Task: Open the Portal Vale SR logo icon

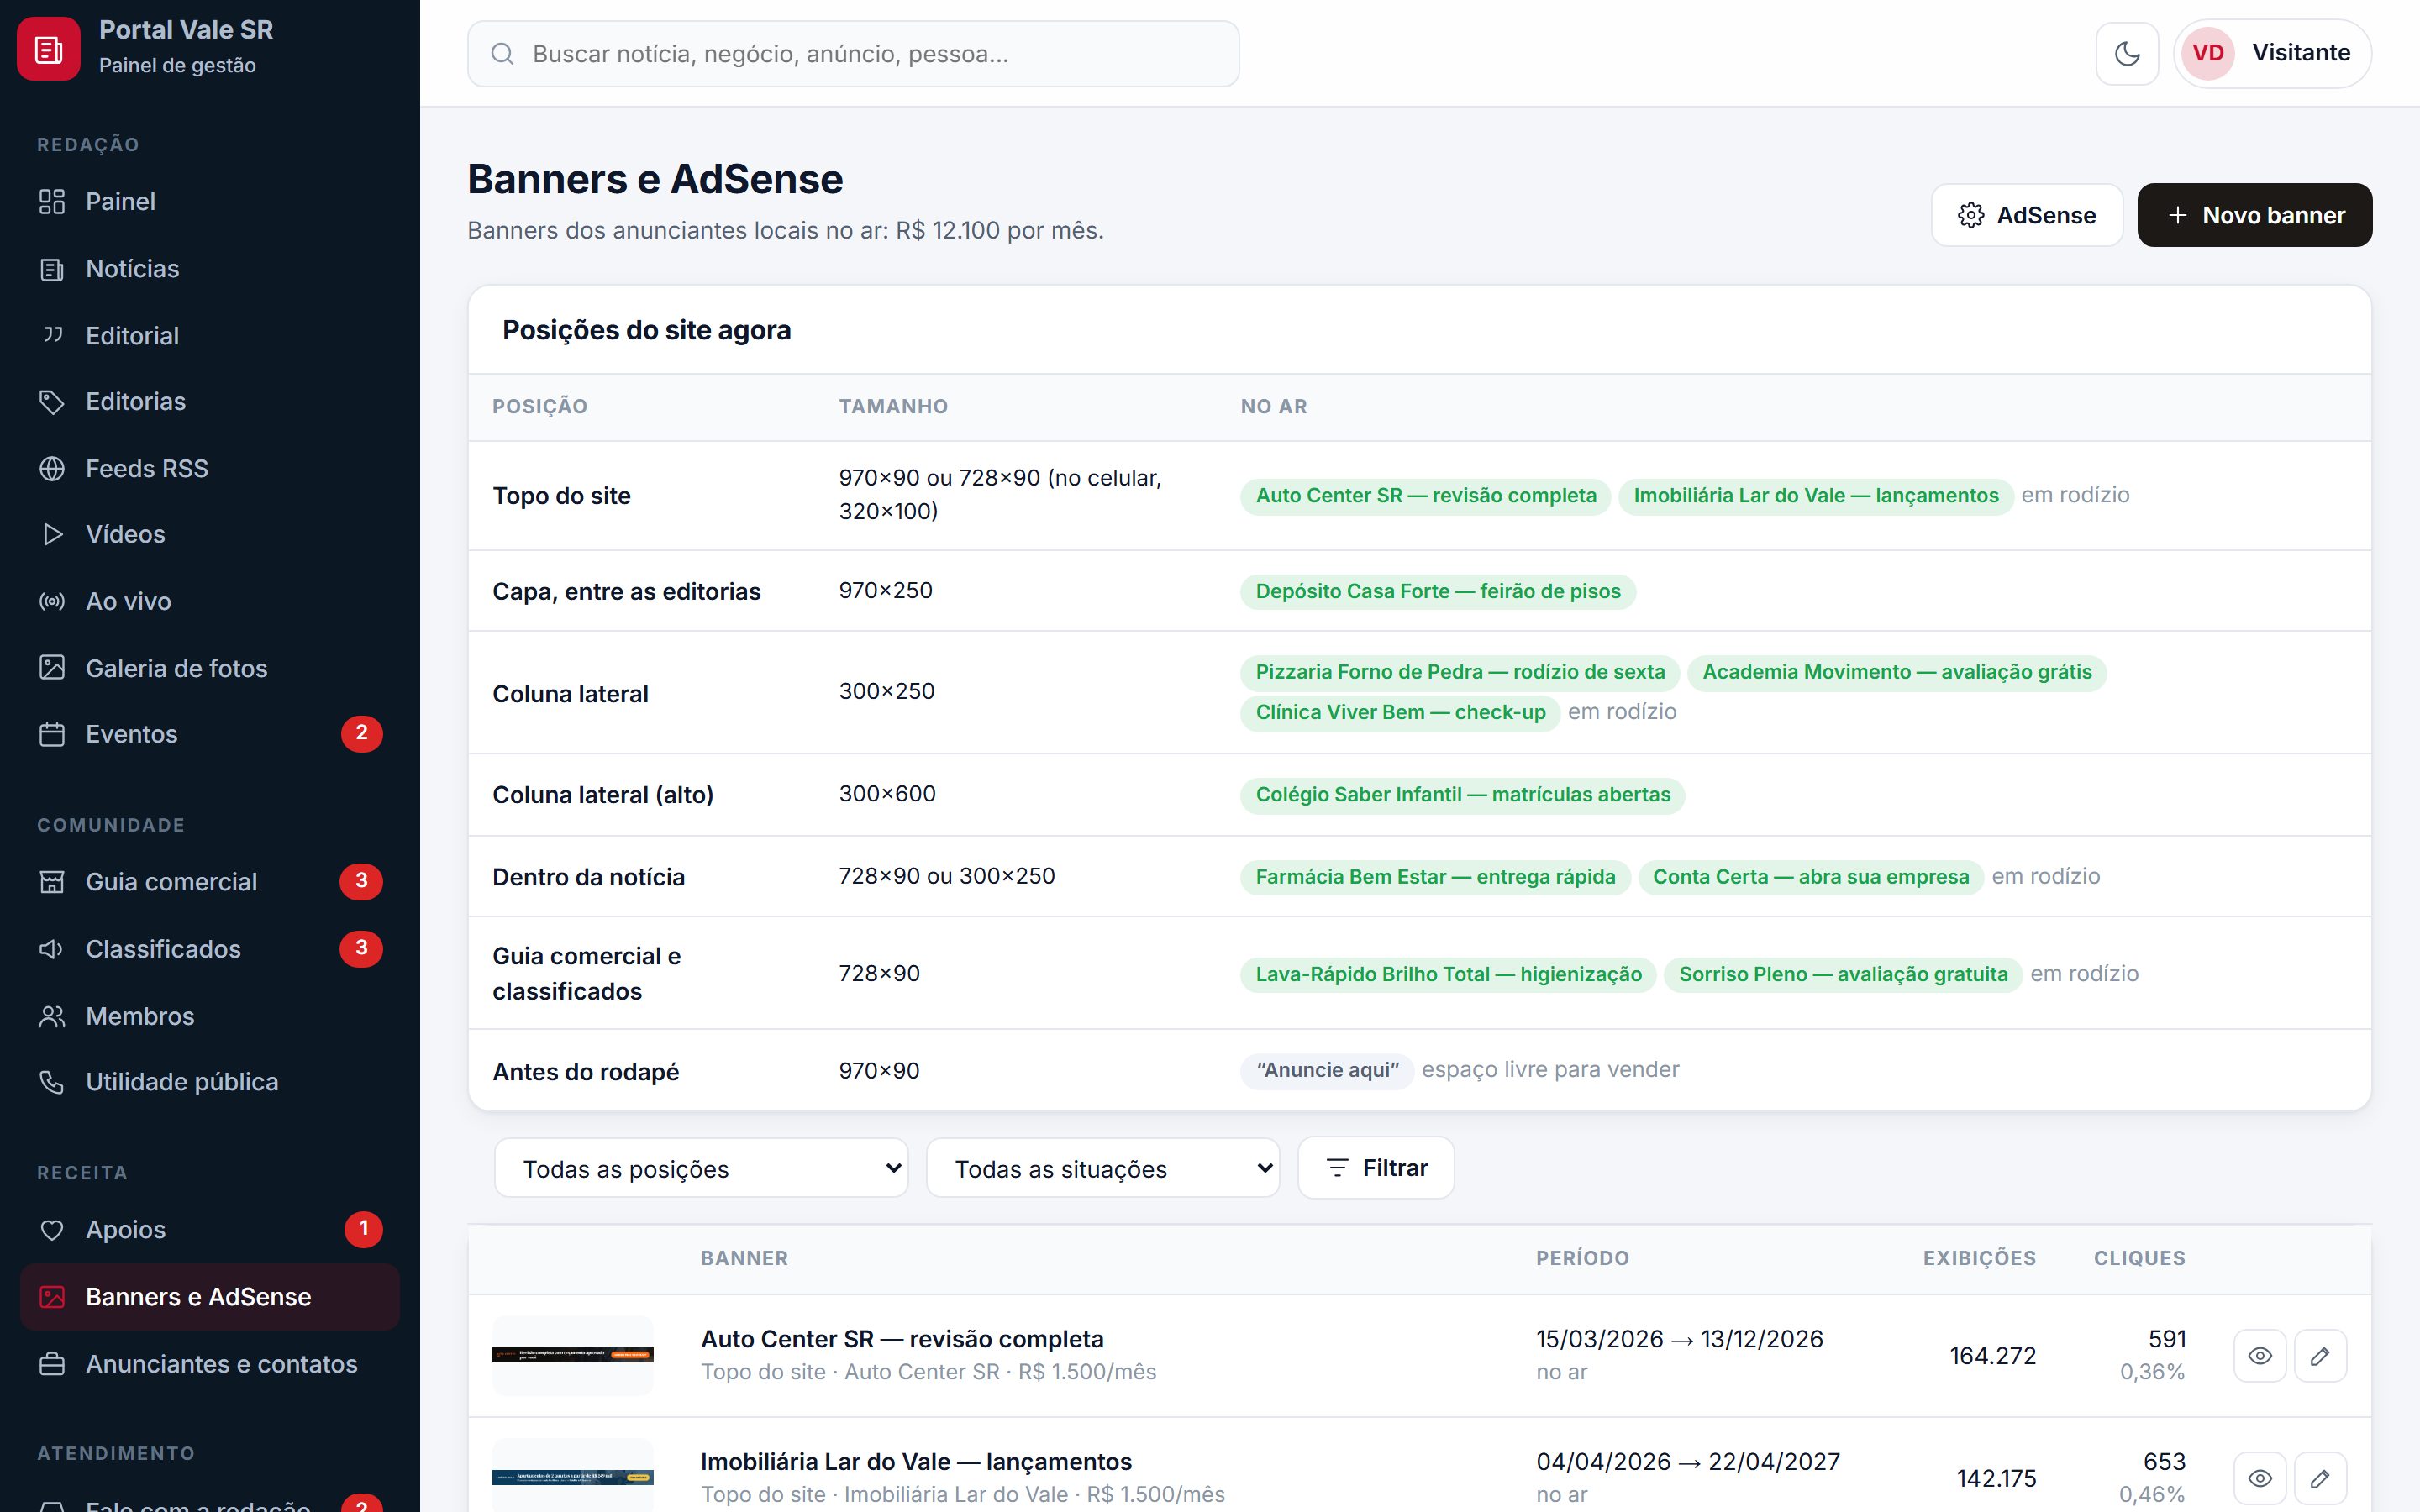Action: pos(48,49)
